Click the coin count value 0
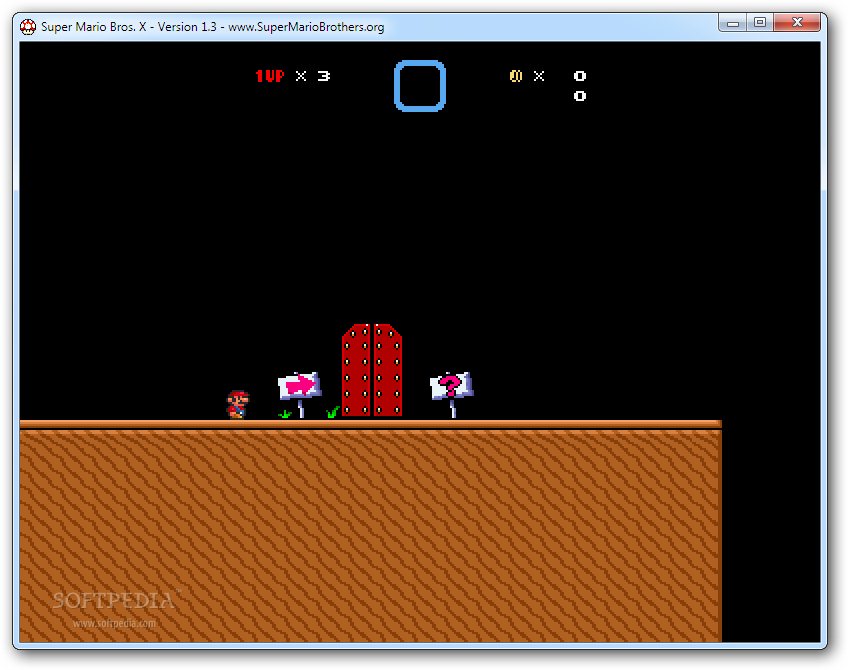This screenshot has height=670, width=848. pyautogui.click(x=580, y=76)
